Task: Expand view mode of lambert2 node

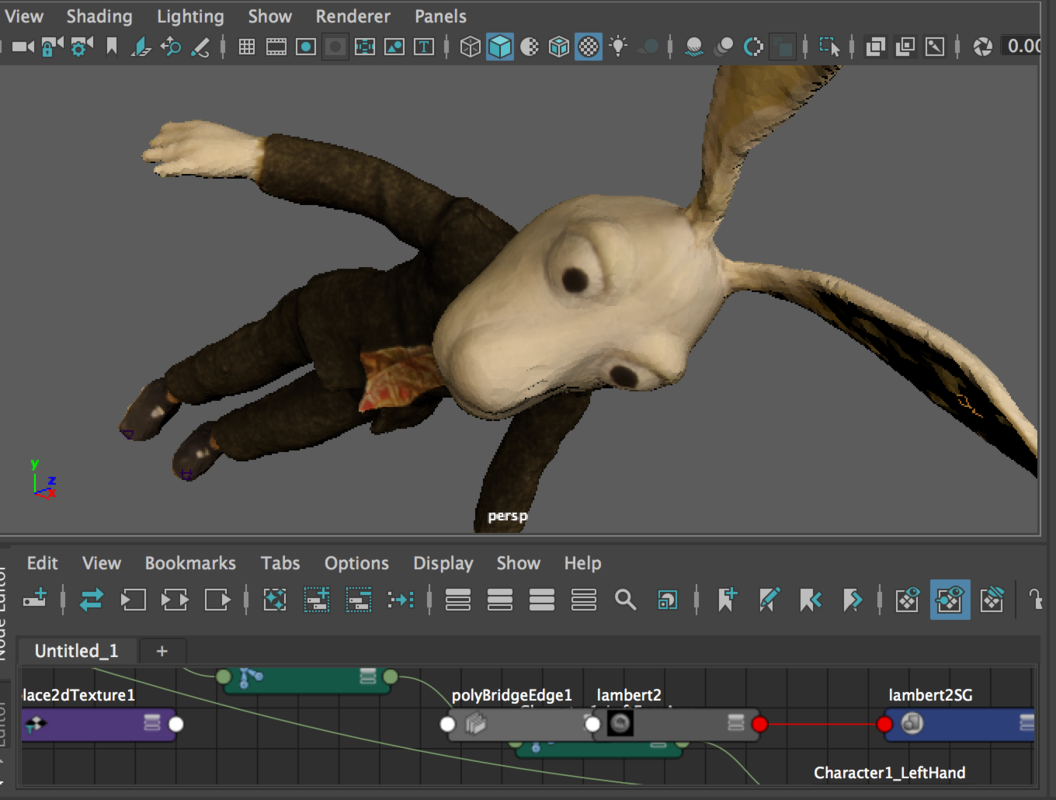Action: point(736,723)
